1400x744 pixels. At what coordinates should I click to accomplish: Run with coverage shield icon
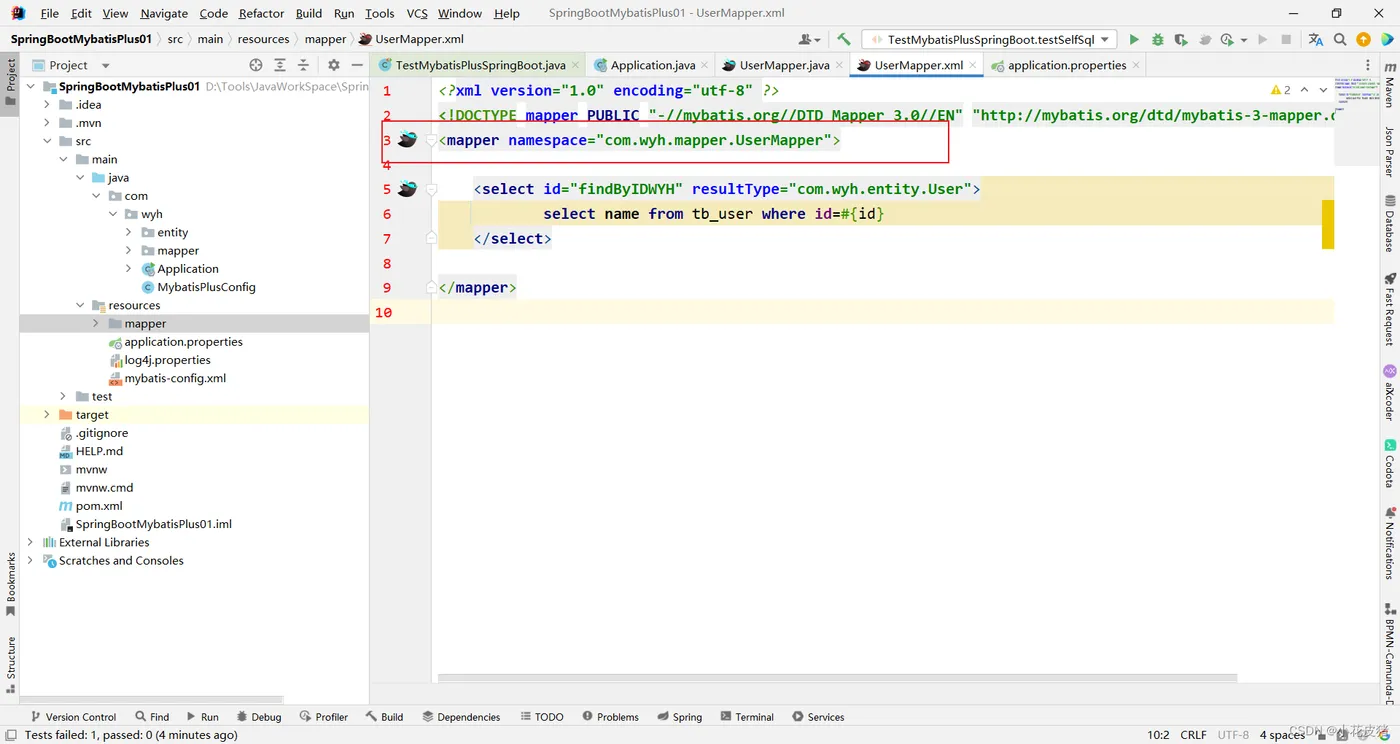pos(1181,39)
